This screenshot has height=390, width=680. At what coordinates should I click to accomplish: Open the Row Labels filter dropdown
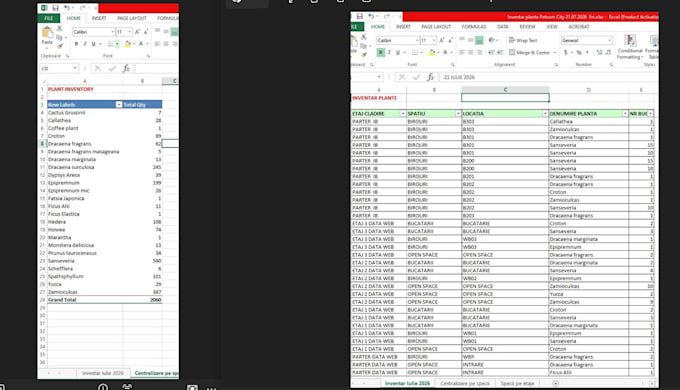[x=119, y=105]
